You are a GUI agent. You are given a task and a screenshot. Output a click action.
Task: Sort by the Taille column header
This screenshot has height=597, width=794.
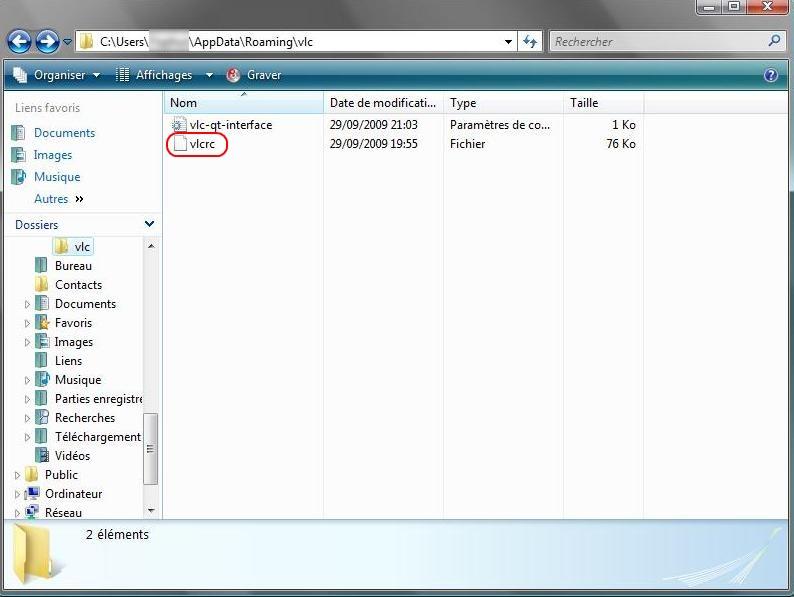pyautogui.click(x=604, y=103)
